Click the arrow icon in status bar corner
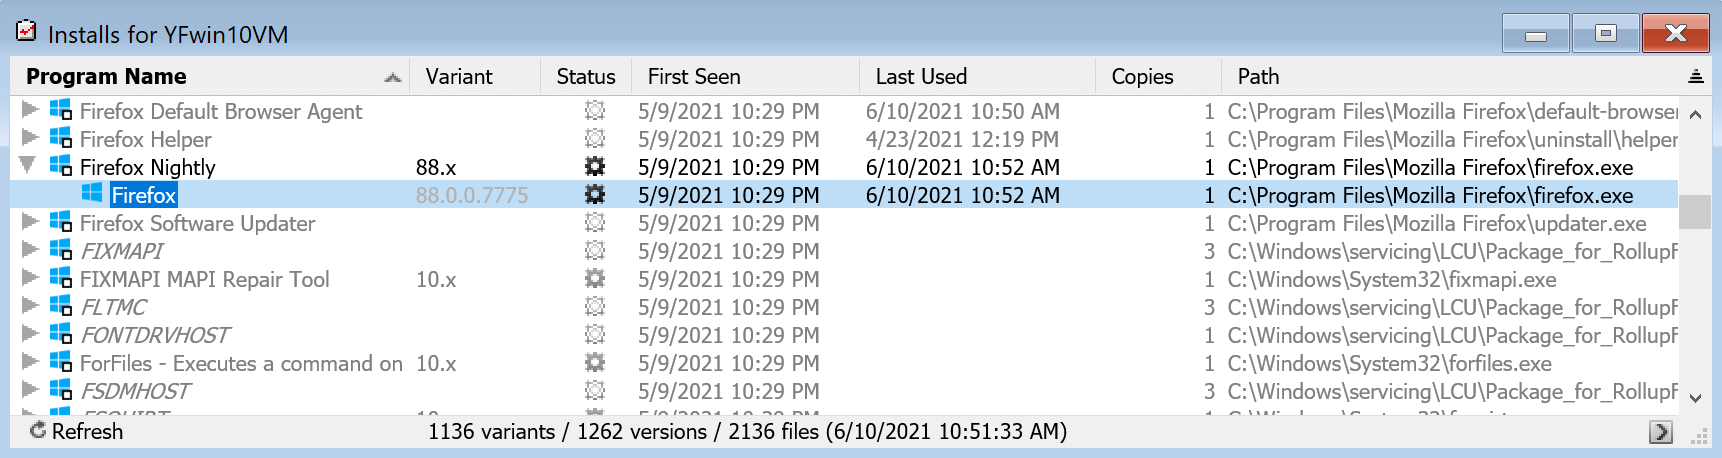The width and height of the screenshot is (1722, 458). [x=1661, y=432]
